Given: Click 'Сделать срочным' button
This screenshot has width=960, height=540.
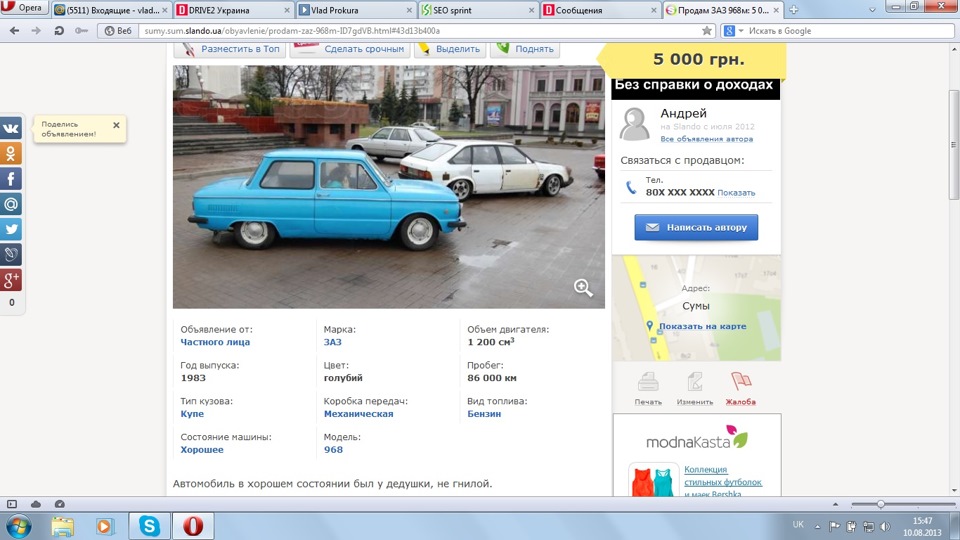Looking at the screenshot, I should click(351, 48).
